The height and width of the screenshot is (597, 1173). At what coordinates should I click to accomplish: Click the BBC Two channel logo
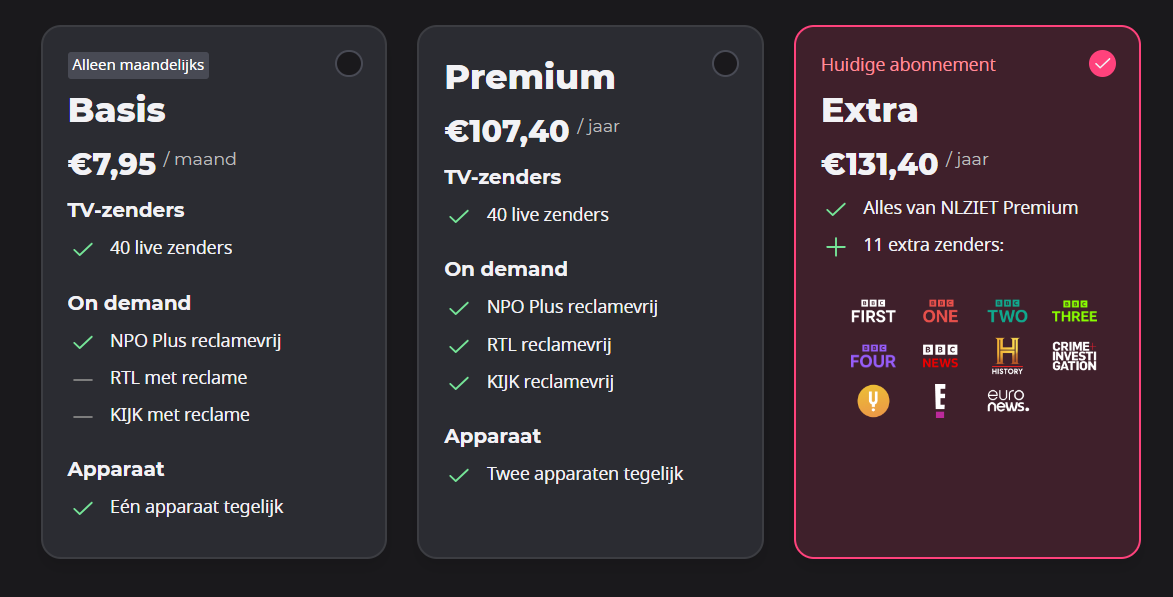click(x=1007, y=311)
